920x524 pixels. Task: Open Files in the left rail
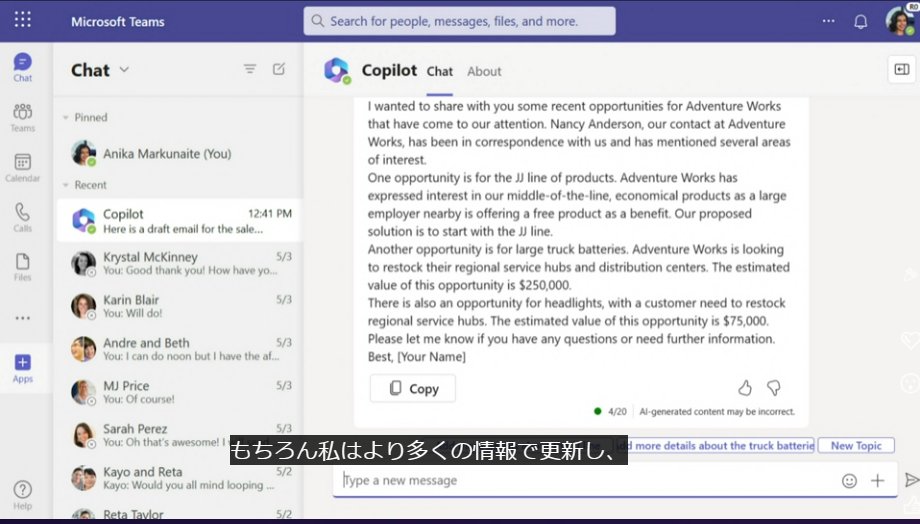pyautogui.click(x=22, y=268)
